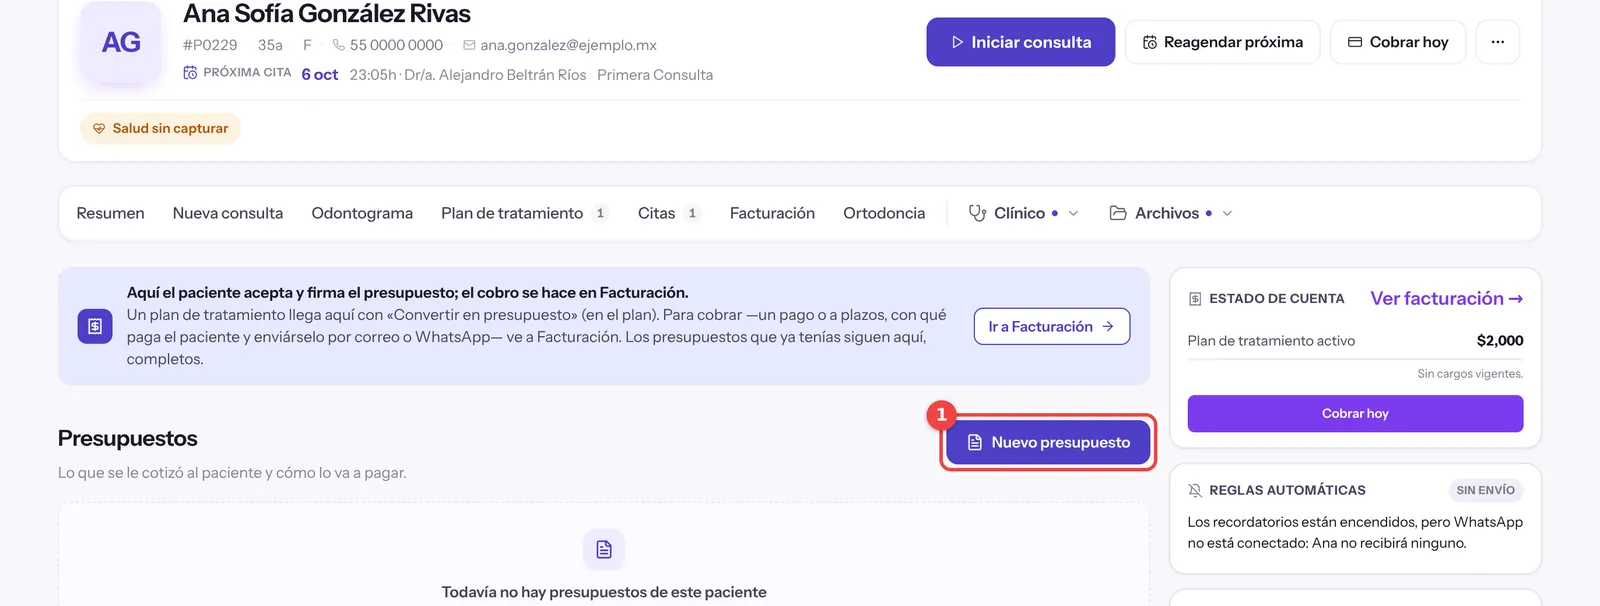Click the arrow icon in Ir a Facturación
This screenshot has width=1600, height=606.
pos(1108,327)
